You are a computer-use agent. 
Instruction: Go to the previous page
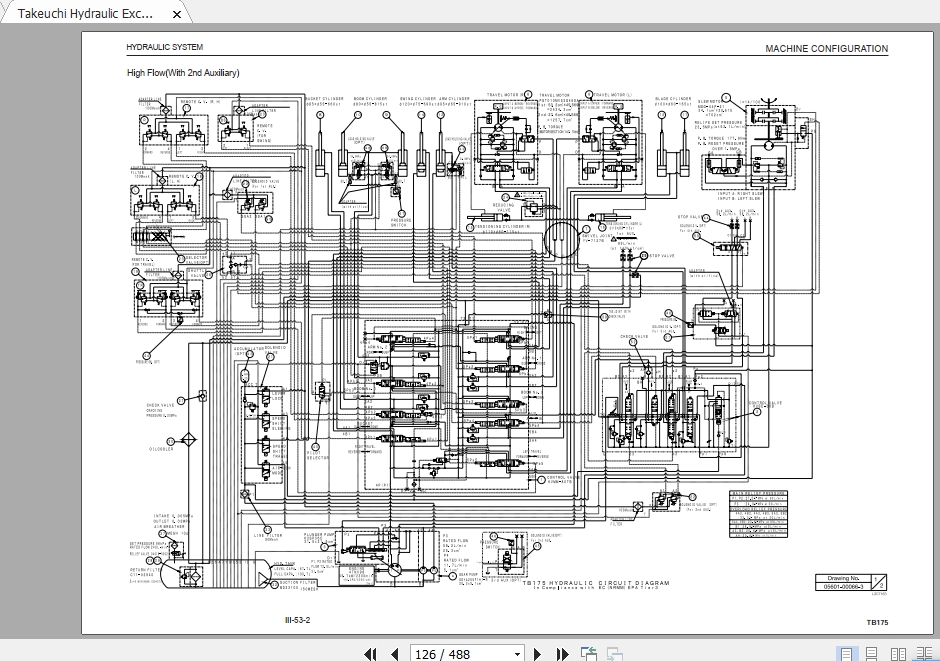(394, 654)
